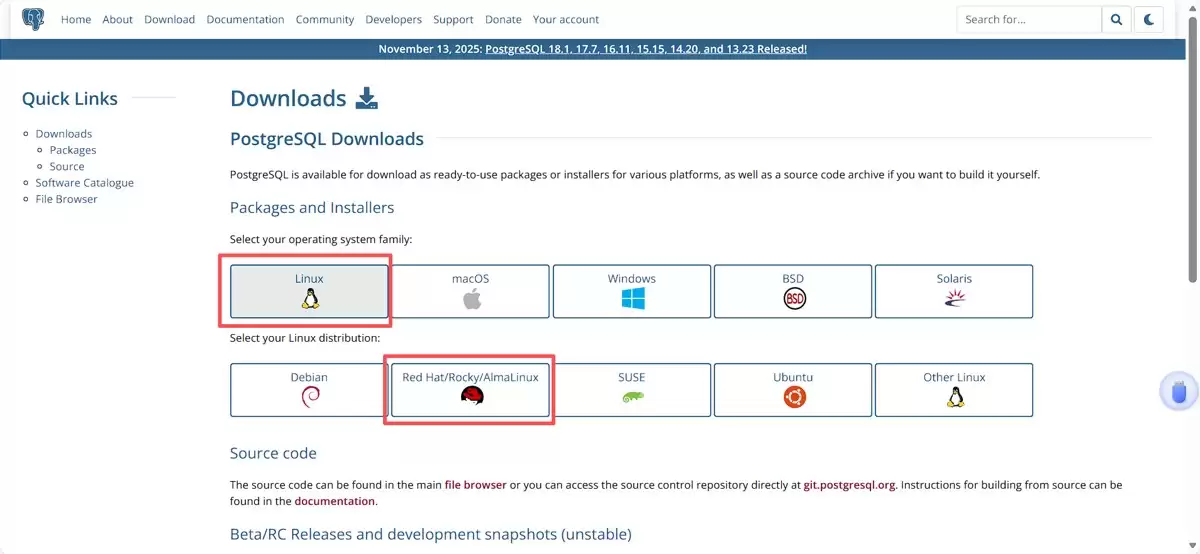Select the macOS operating system tile
This screenshot has height=554, width=1200.
(471, 291)
